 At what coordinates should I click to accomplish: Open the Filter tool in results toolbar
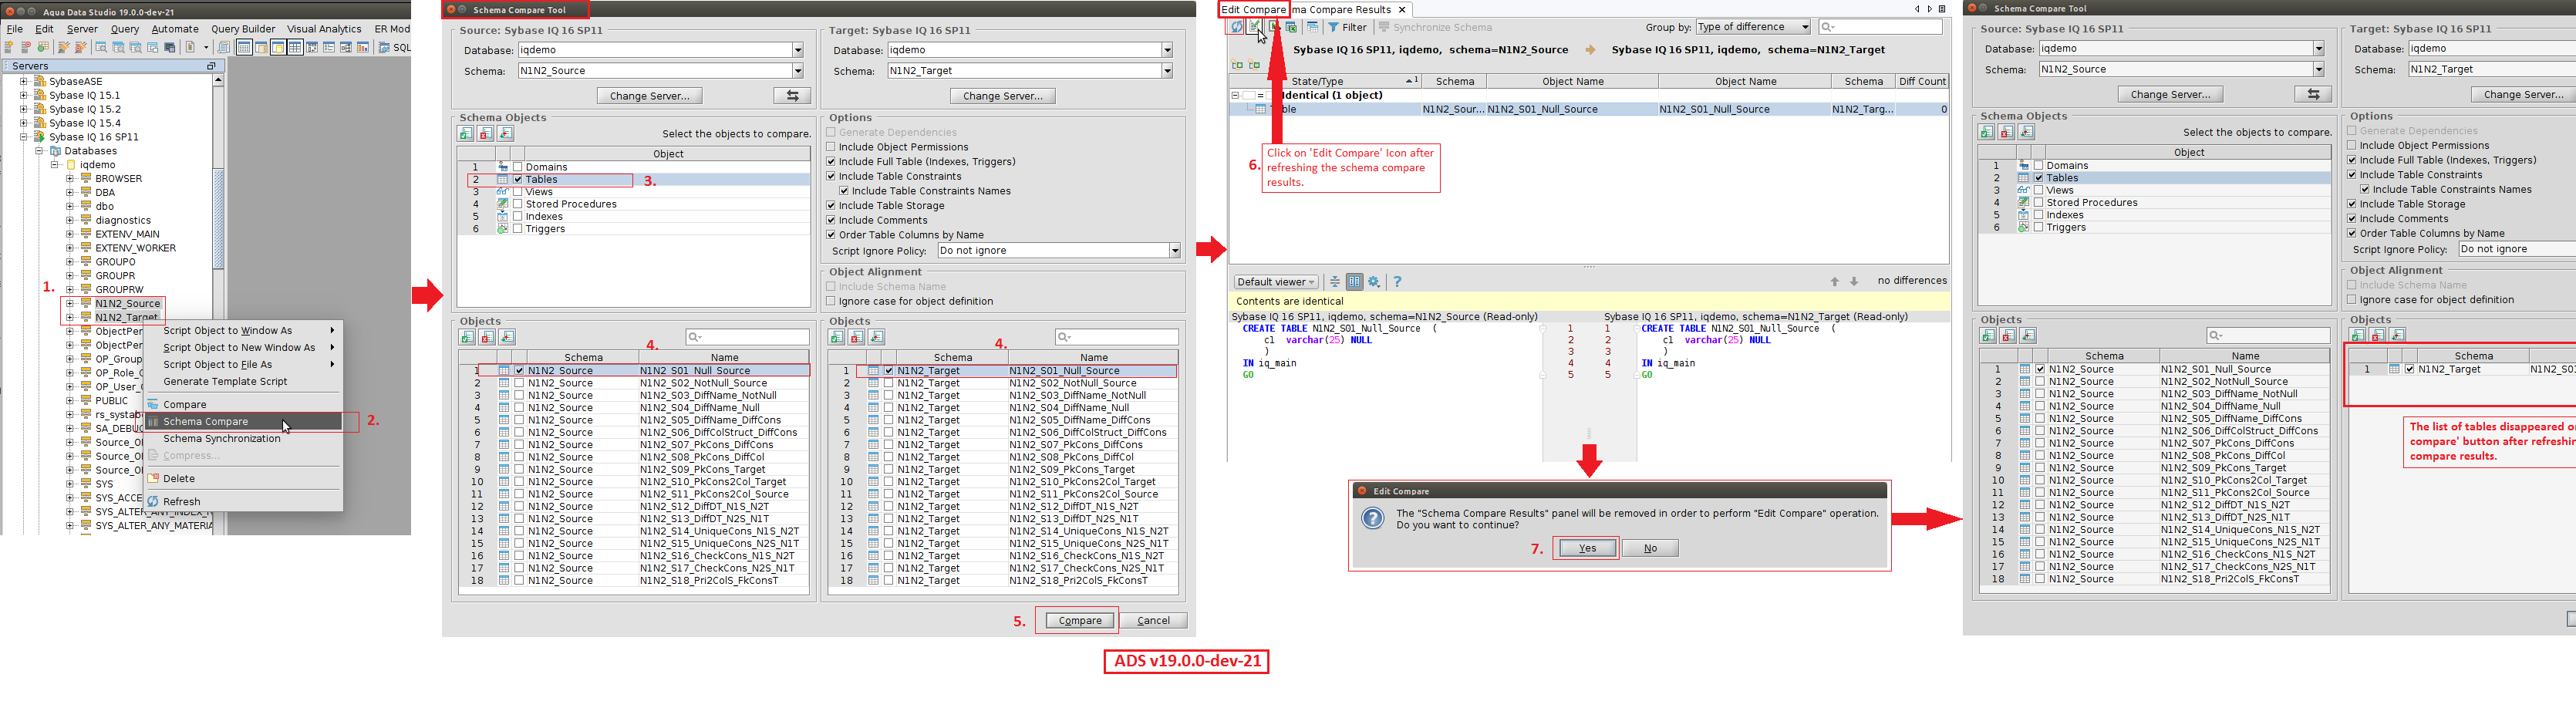1347,27
